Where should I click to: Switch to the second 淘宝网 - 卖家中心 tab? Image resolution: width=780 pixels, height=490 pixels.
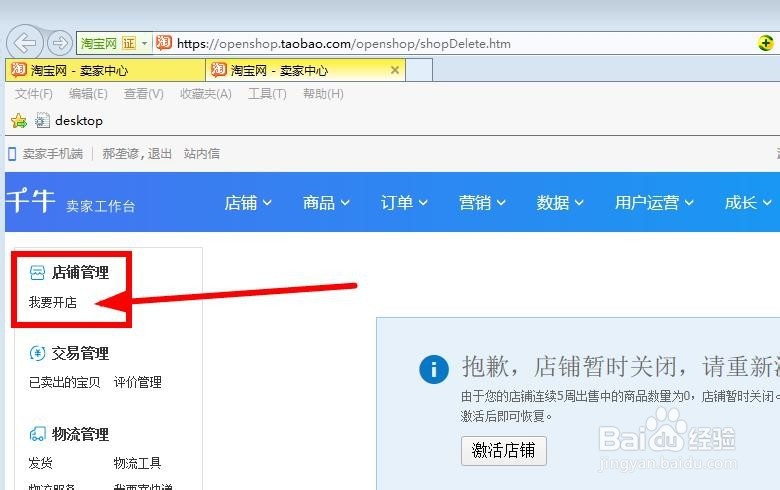point(305,70)
